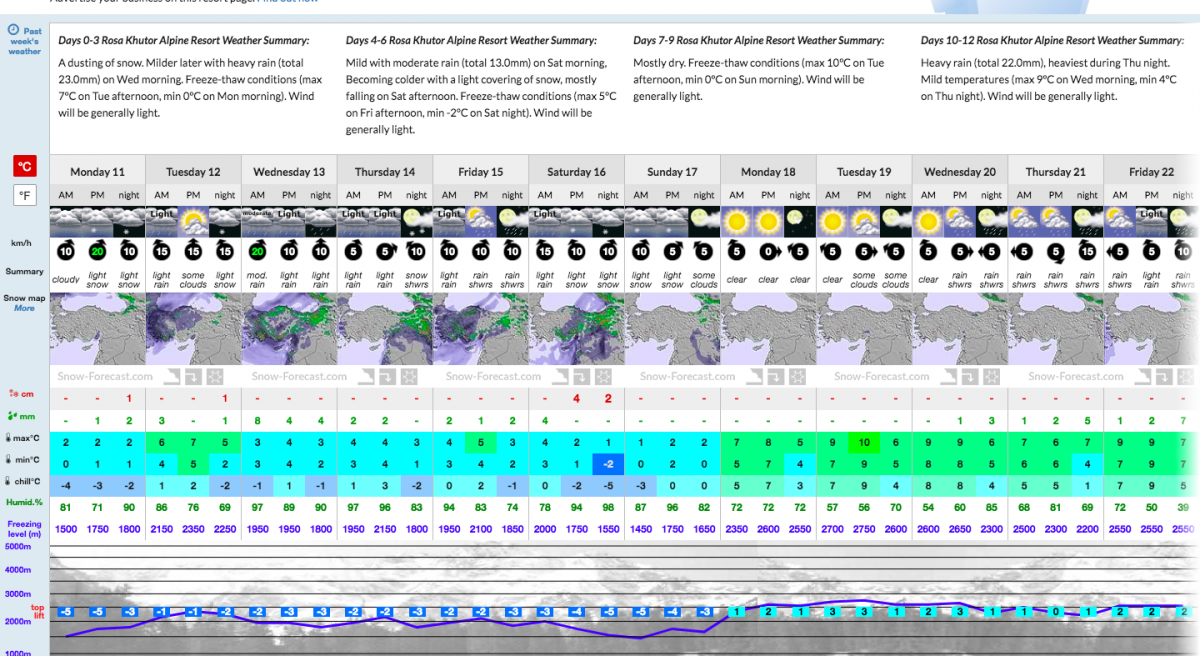Viewport: 1200px width, 656px height.
Task: Click the Days 7-9 Weather Summary heading
Action: 759,41
